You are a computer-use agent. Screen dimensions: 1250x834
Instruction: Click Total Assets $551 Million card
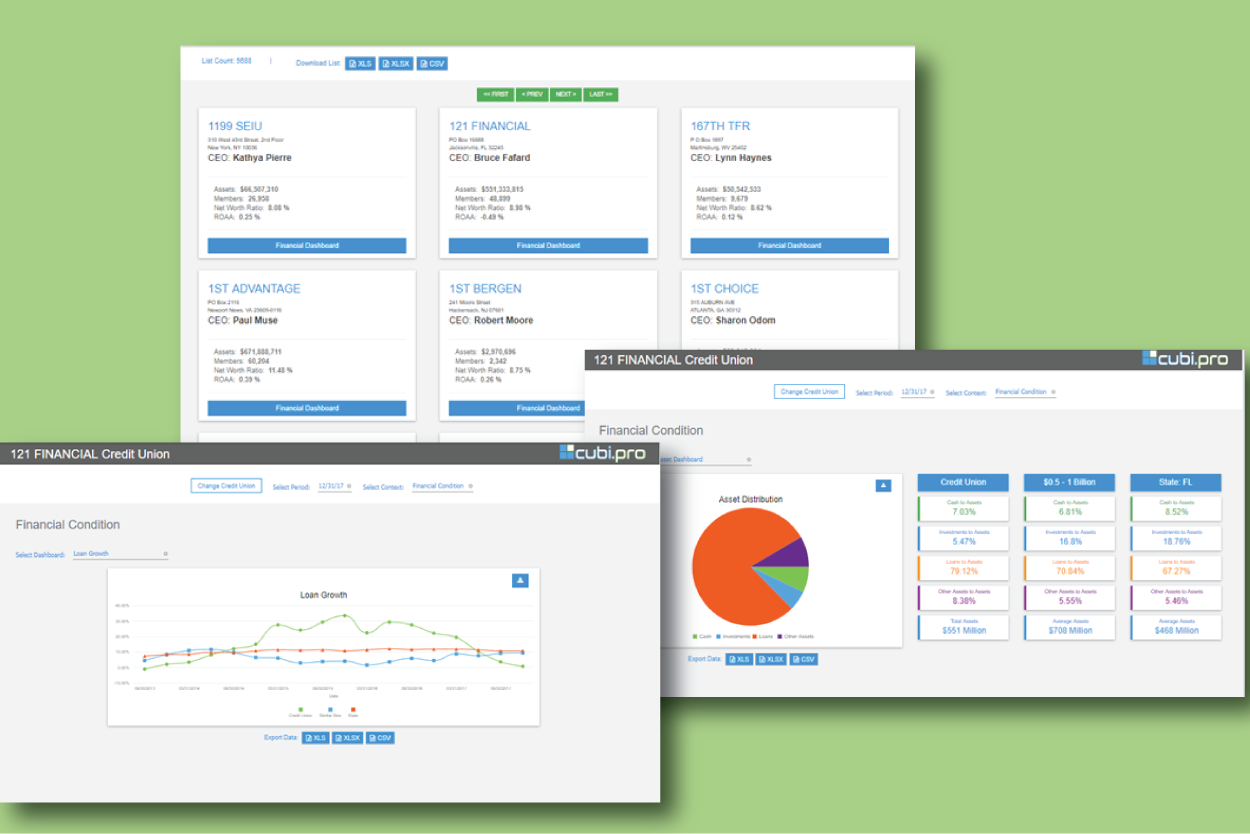point(964,627)
